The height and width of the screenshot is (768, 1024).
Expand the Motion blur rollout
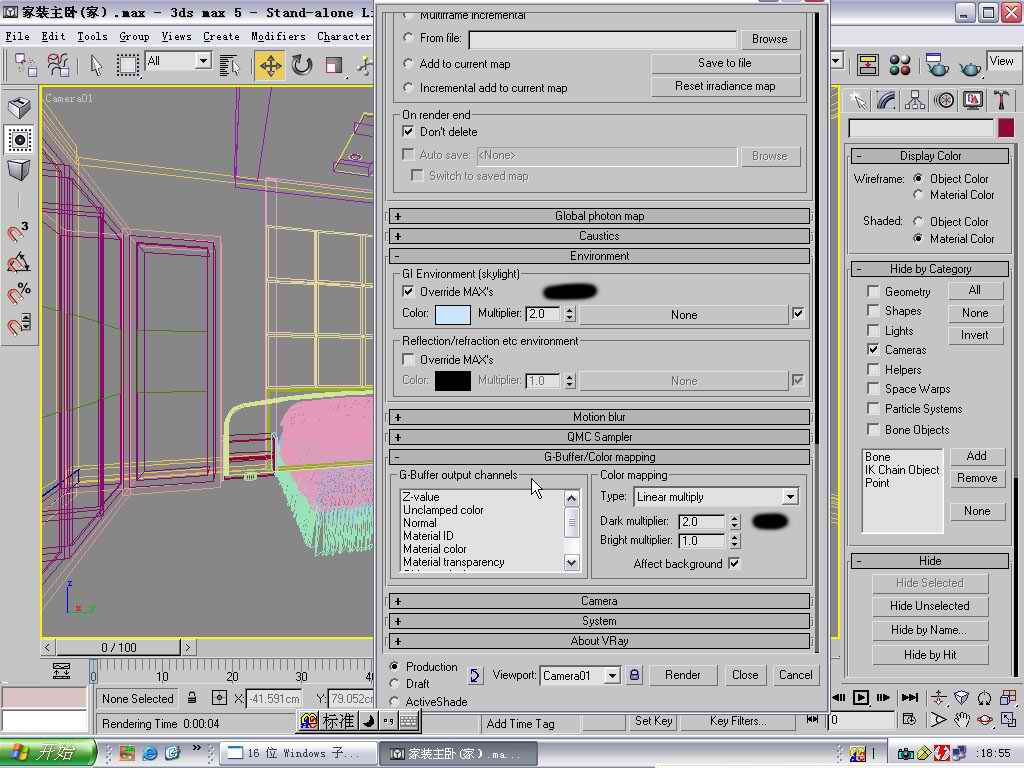pos(599,417)
